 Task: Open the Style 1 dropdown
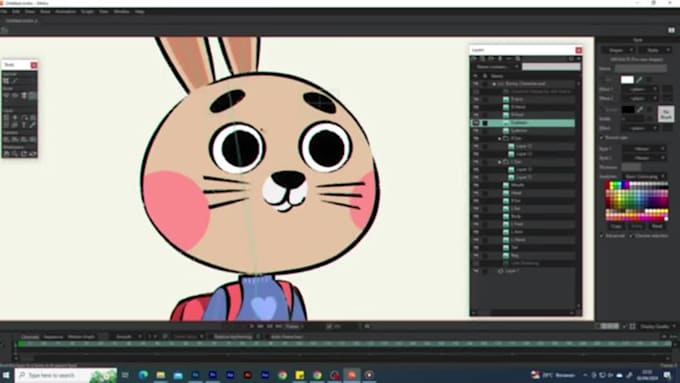(644, 149)
